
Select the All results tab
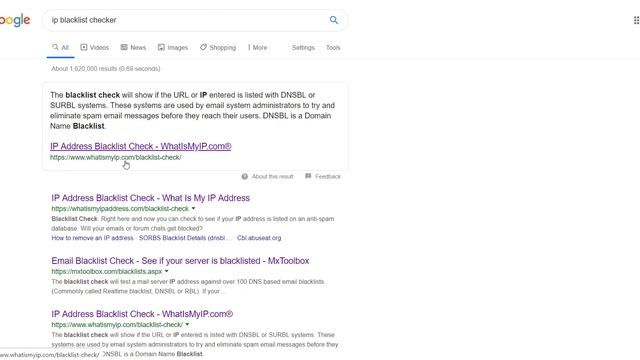[x=60, y=48]
